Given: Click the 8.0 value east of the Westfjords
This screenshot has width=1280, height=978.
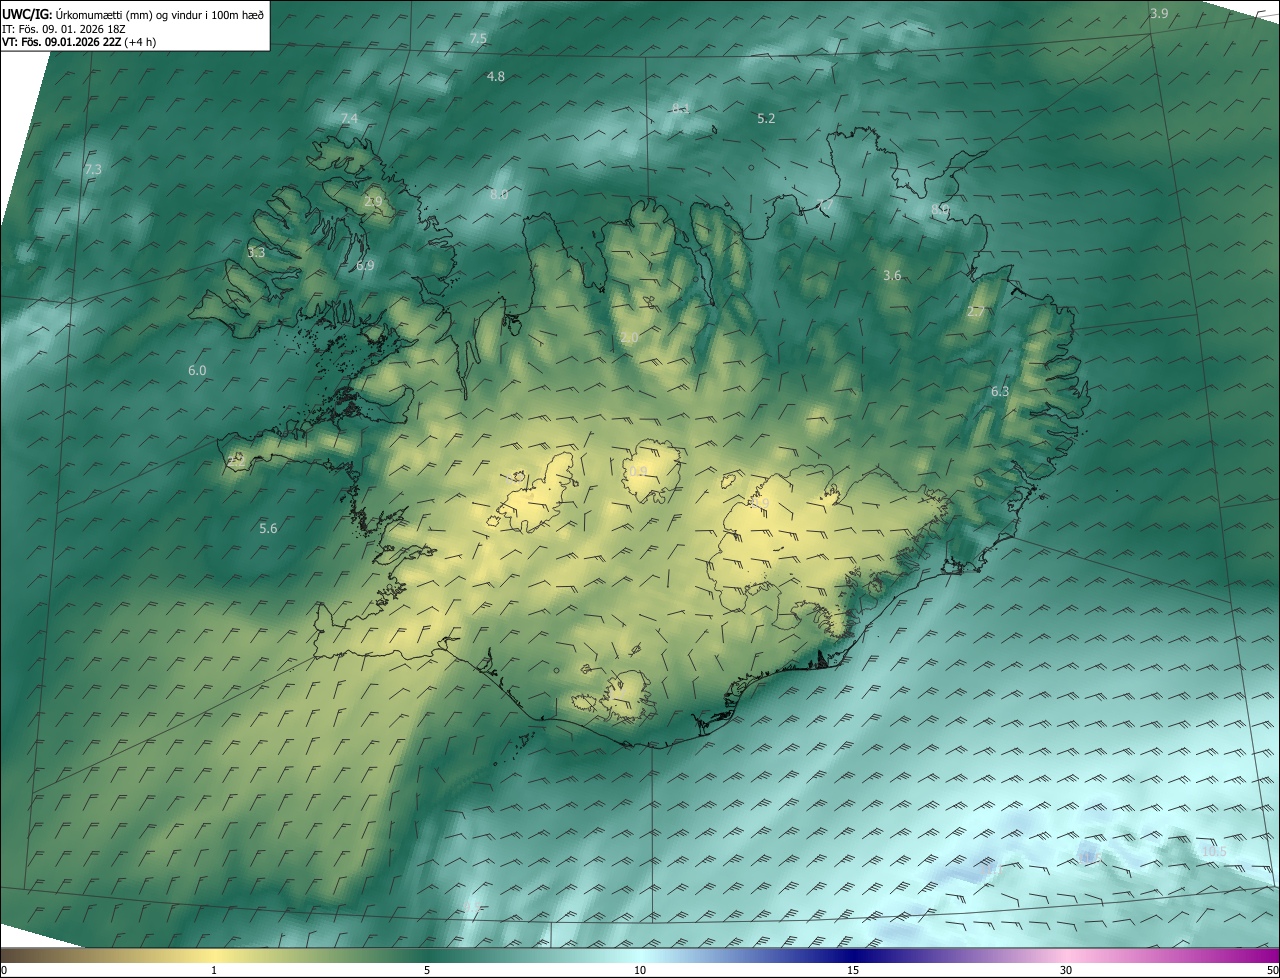Looking at the screenshot, I should click(x=499, y=194).
